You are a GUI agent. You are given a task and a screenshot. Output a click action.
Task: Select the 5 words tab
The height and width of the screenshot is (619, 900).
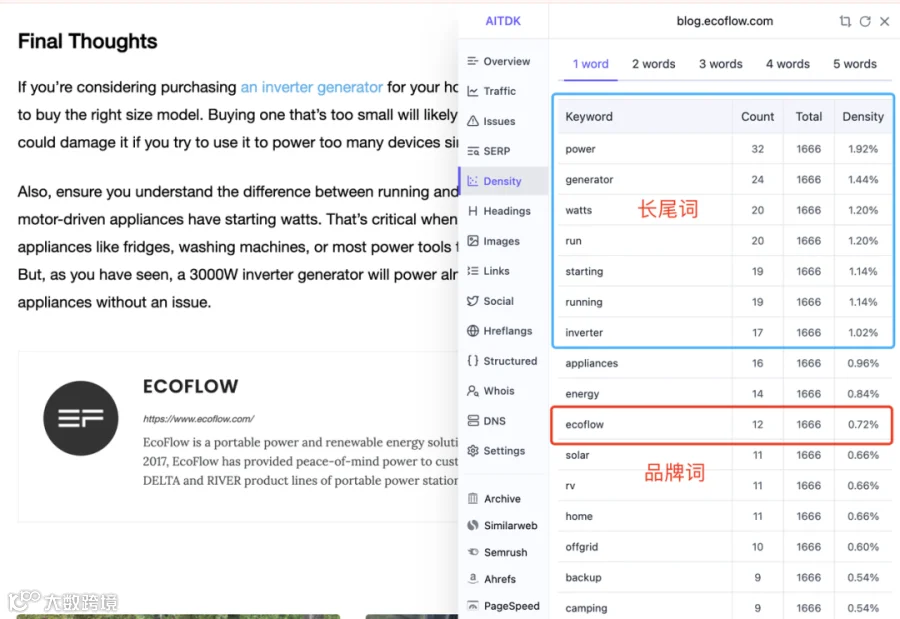point(855,64)
